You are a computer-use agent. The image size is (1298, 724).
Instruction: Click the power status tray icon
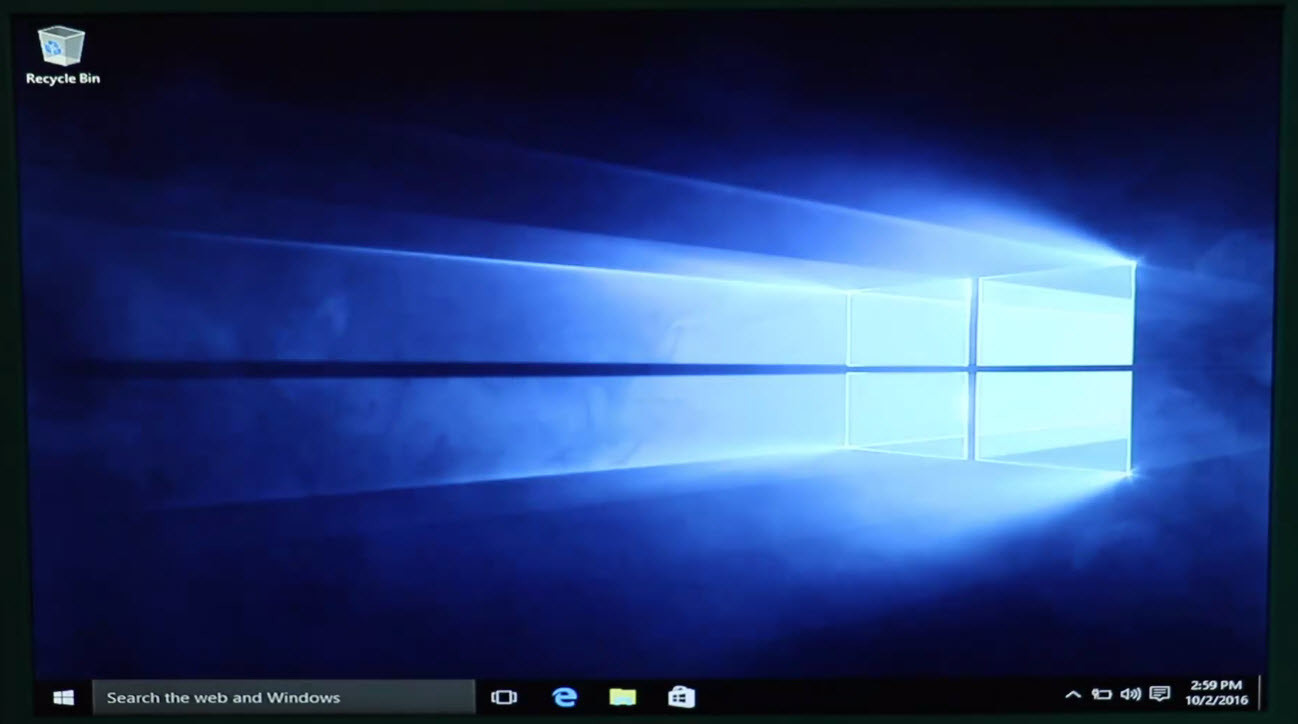(x=1102, y=694)
